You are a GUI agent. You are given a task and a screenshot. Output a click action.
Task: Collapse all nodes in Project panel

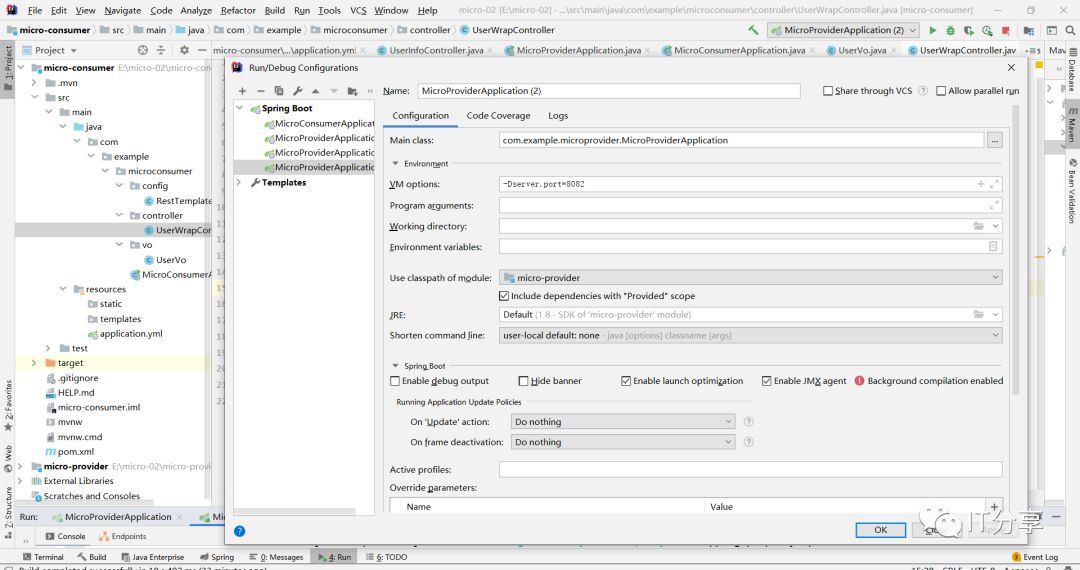pyautogui.click(x=160, y=50)
